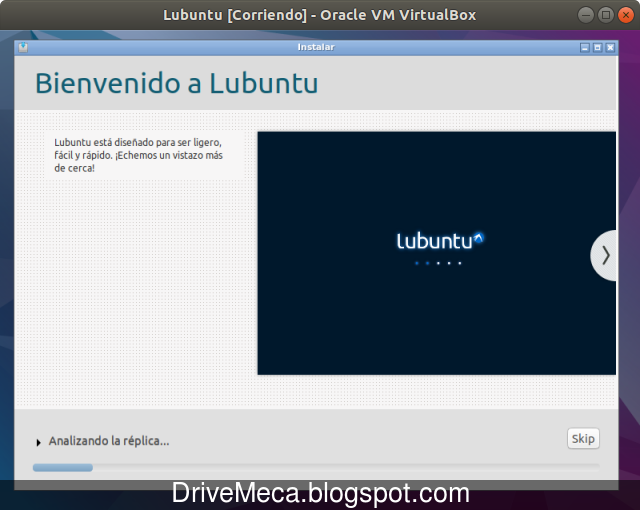
Task: Close the Instalar window
Action: (610, 48)
